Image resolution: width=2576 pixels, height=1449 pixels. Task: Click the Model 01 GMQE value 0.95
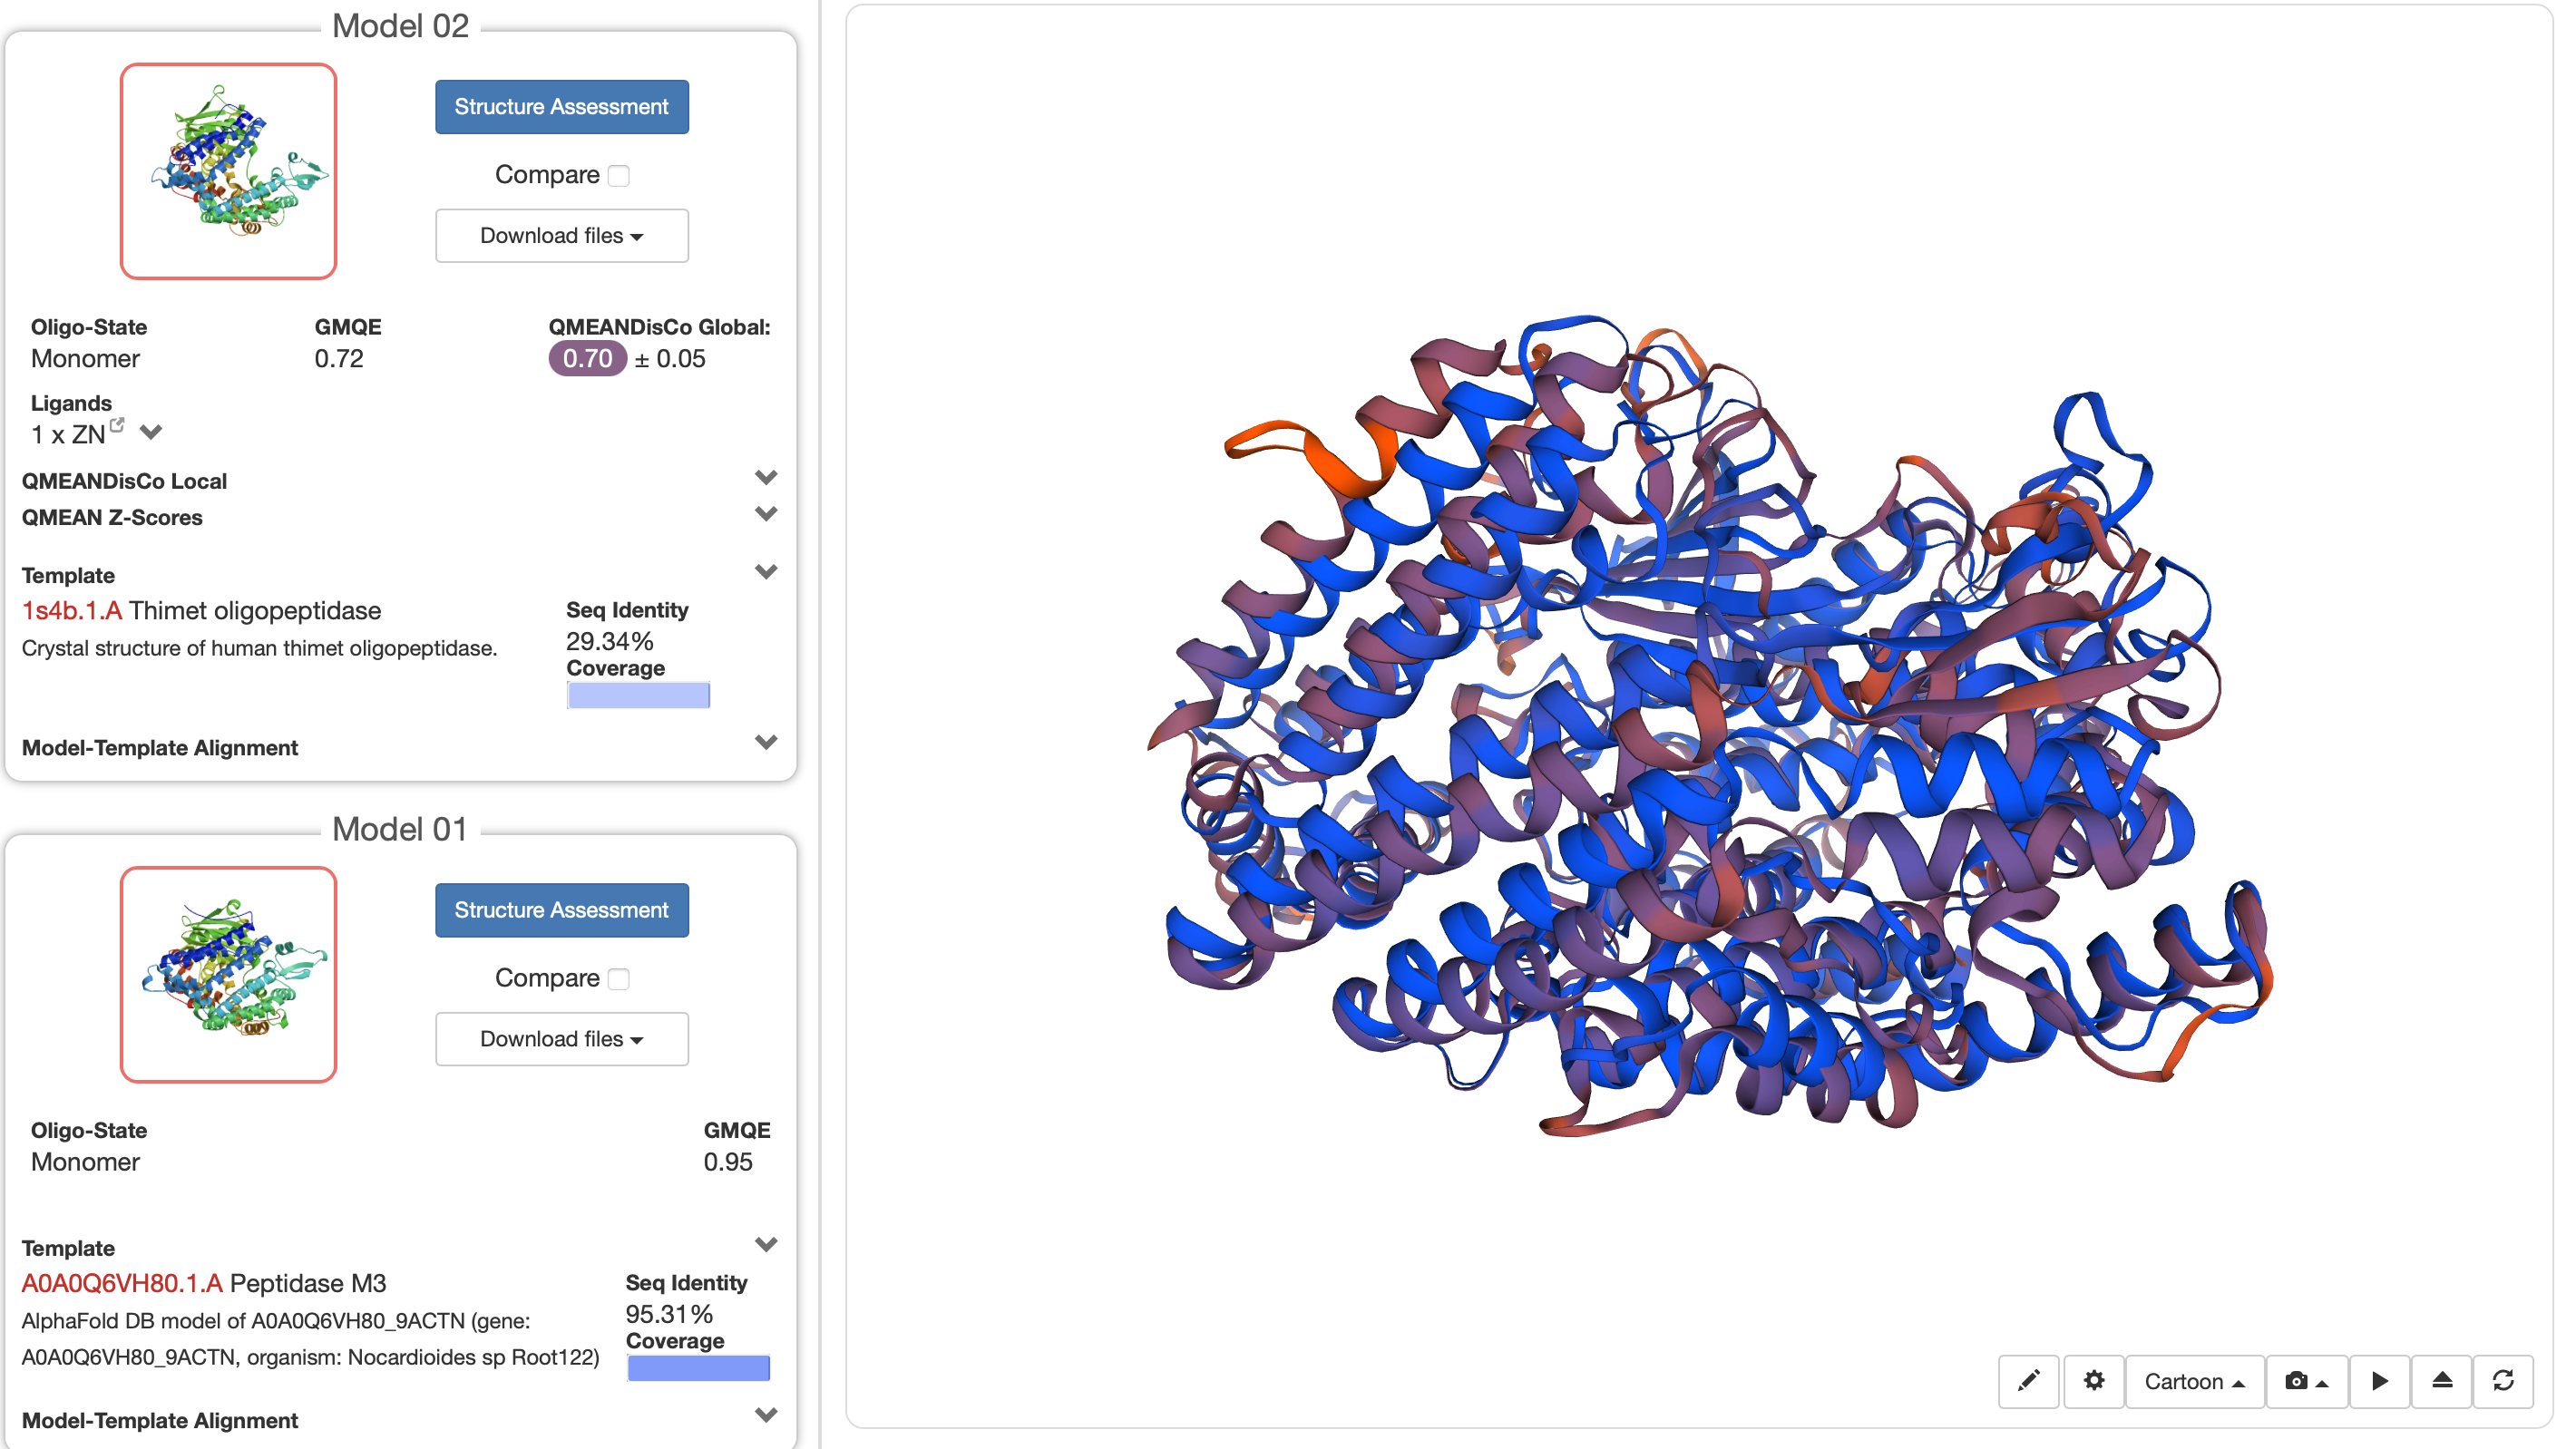(728, 1161)
